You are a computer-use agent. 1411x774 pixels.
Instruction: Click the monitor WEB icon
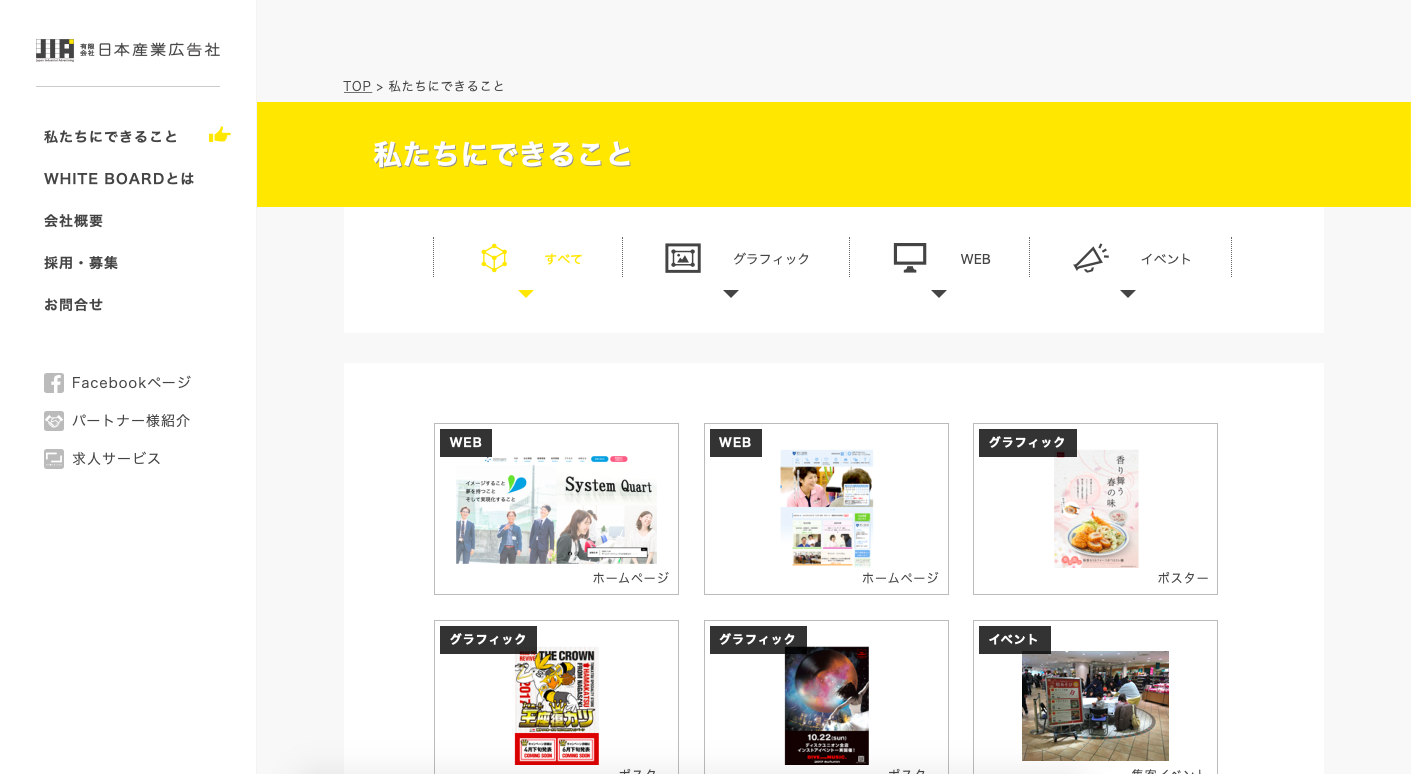[x=910, y=258]
